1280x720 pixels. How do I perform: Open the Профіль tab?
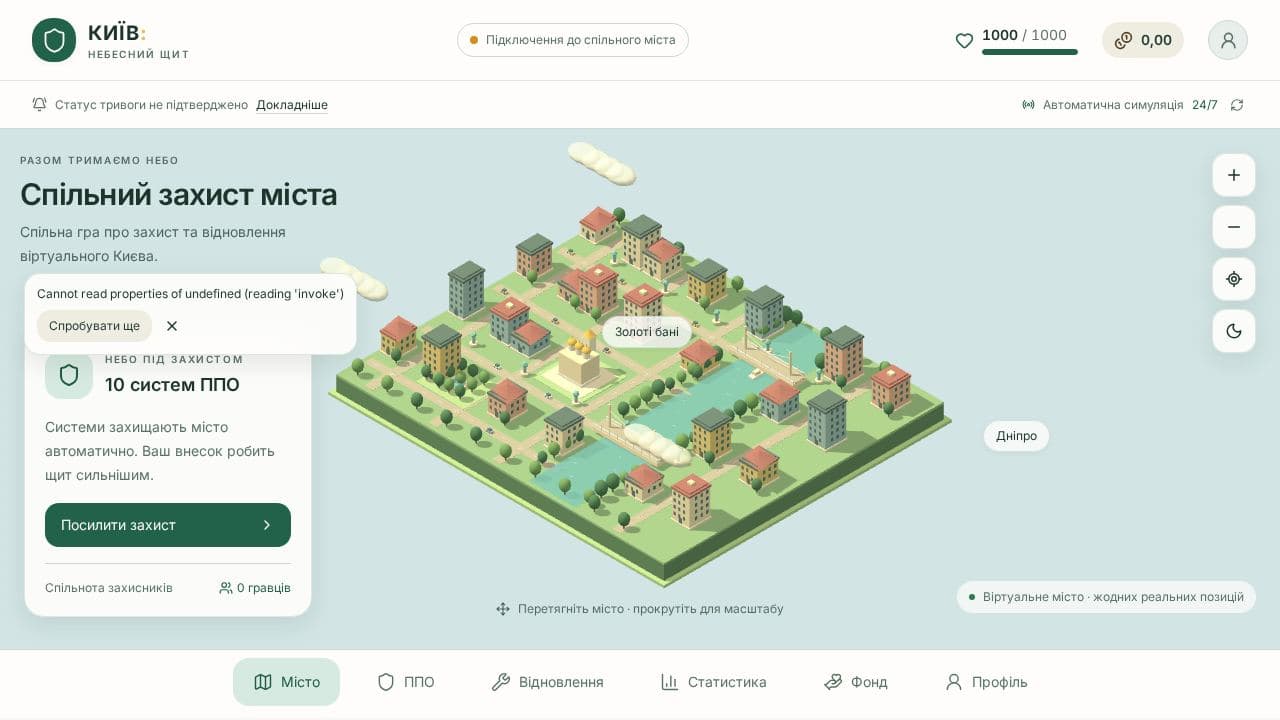[986, 682]
